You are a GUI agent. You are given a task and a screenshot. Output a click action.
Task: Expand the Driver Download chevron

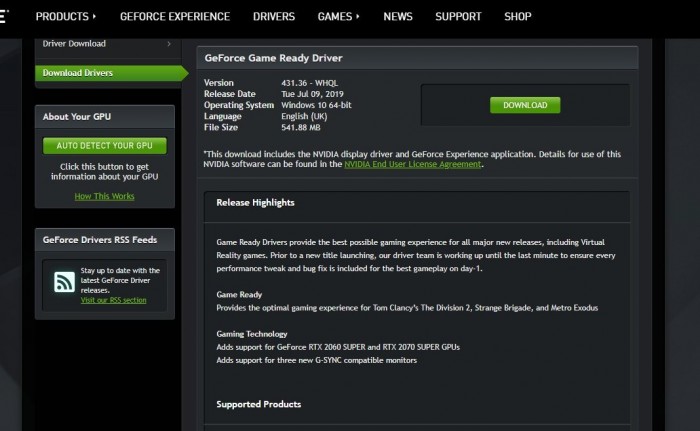[x=169, y=44]
